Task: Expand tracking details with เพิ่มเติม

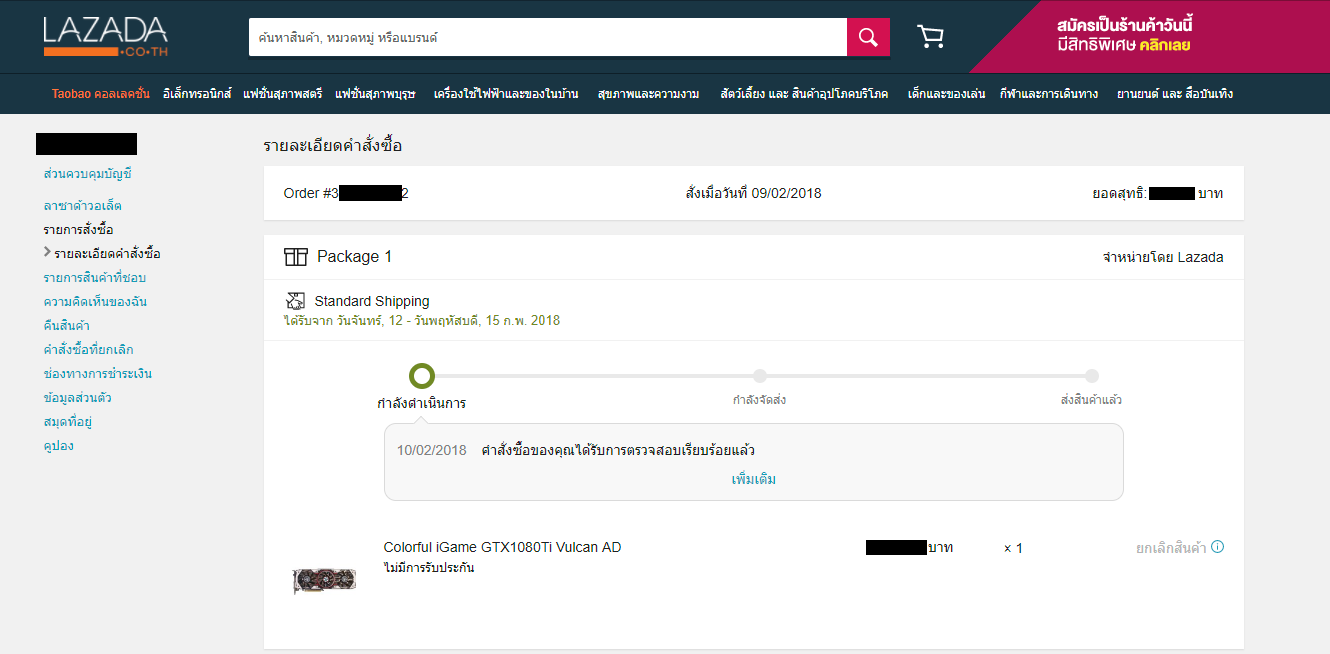Action: [754, 479]
